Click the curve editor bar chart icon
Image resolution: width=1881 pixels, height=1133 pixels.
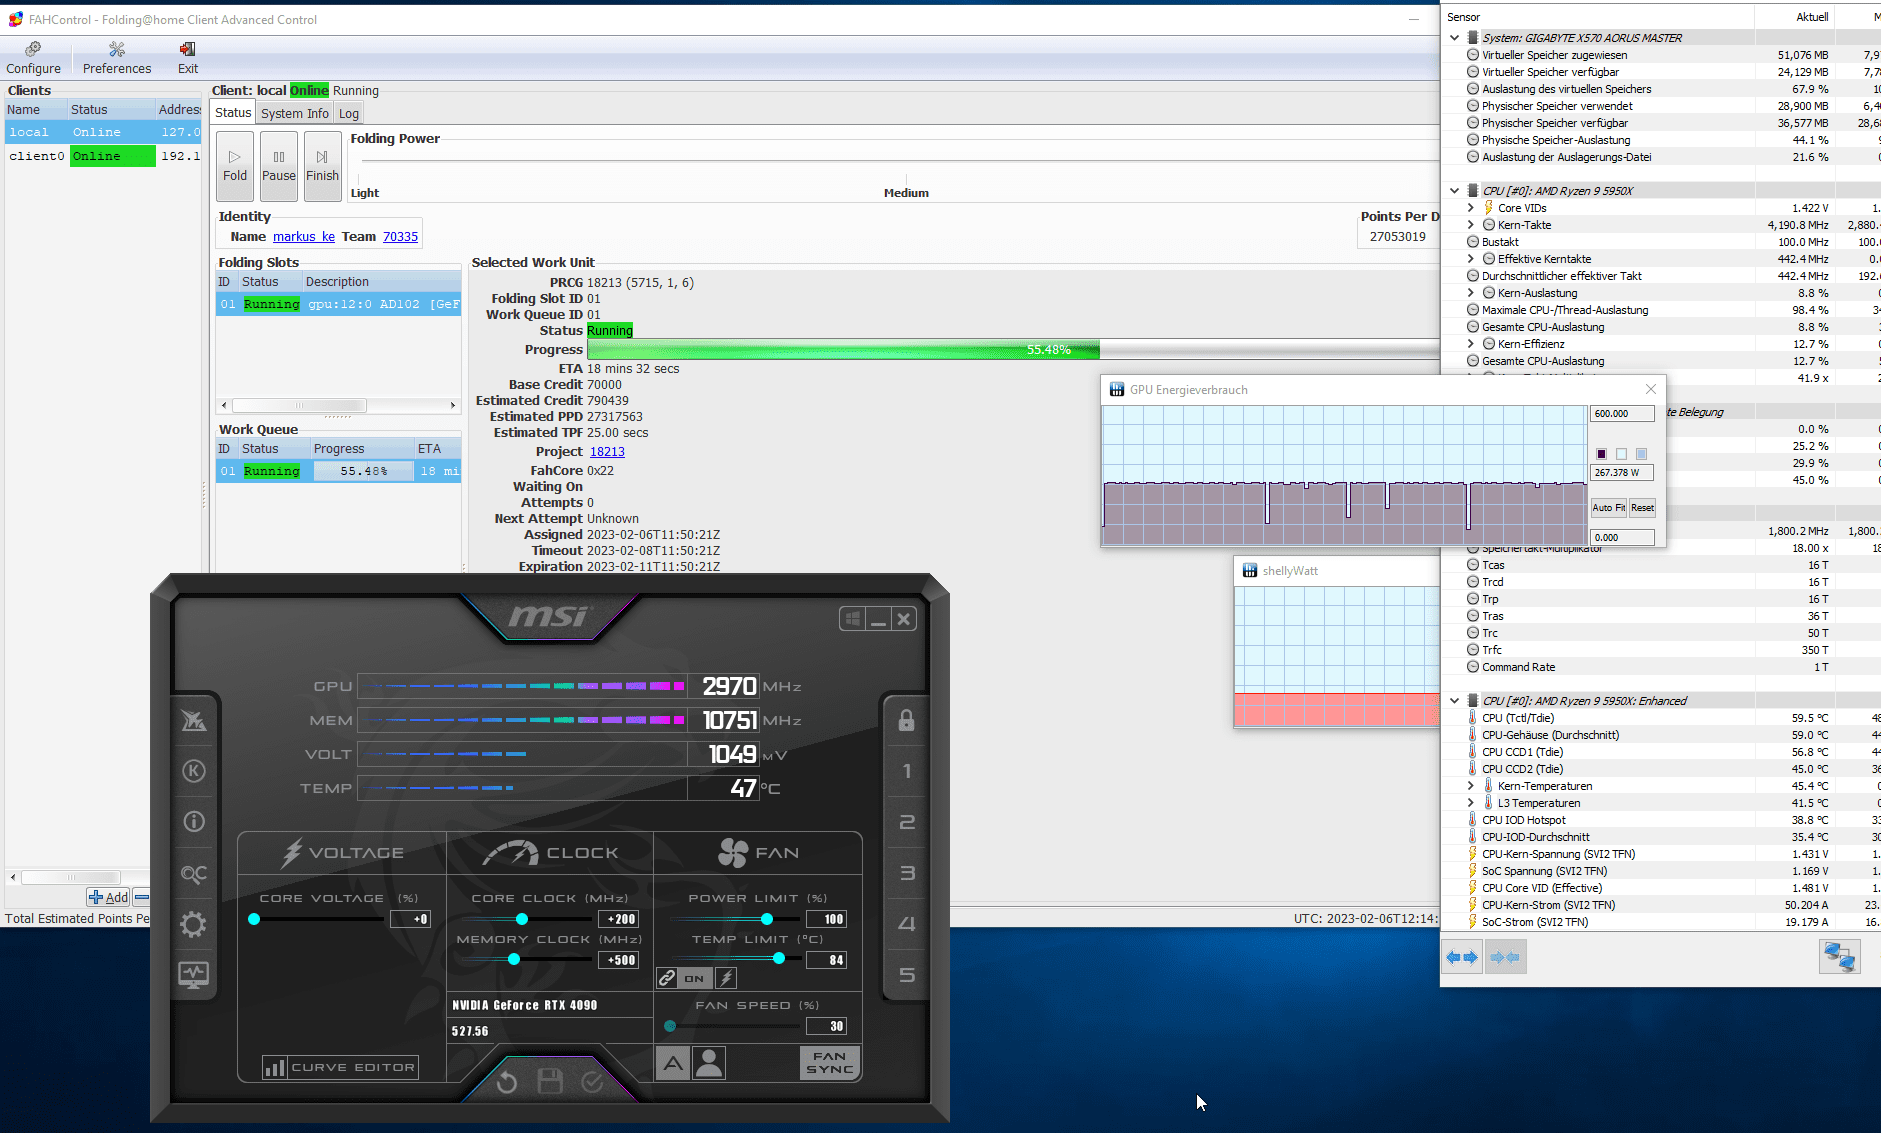(275, 1068)
